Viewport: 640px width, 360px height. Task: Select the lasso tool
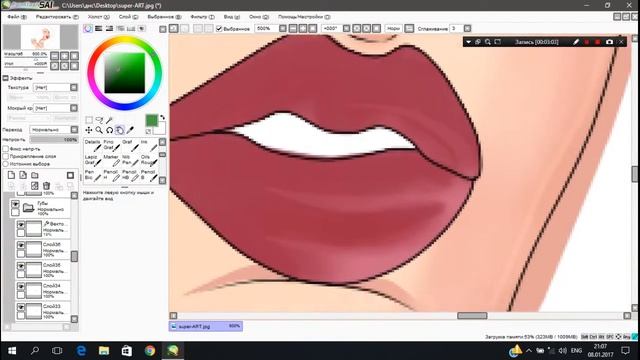(99, 120)
